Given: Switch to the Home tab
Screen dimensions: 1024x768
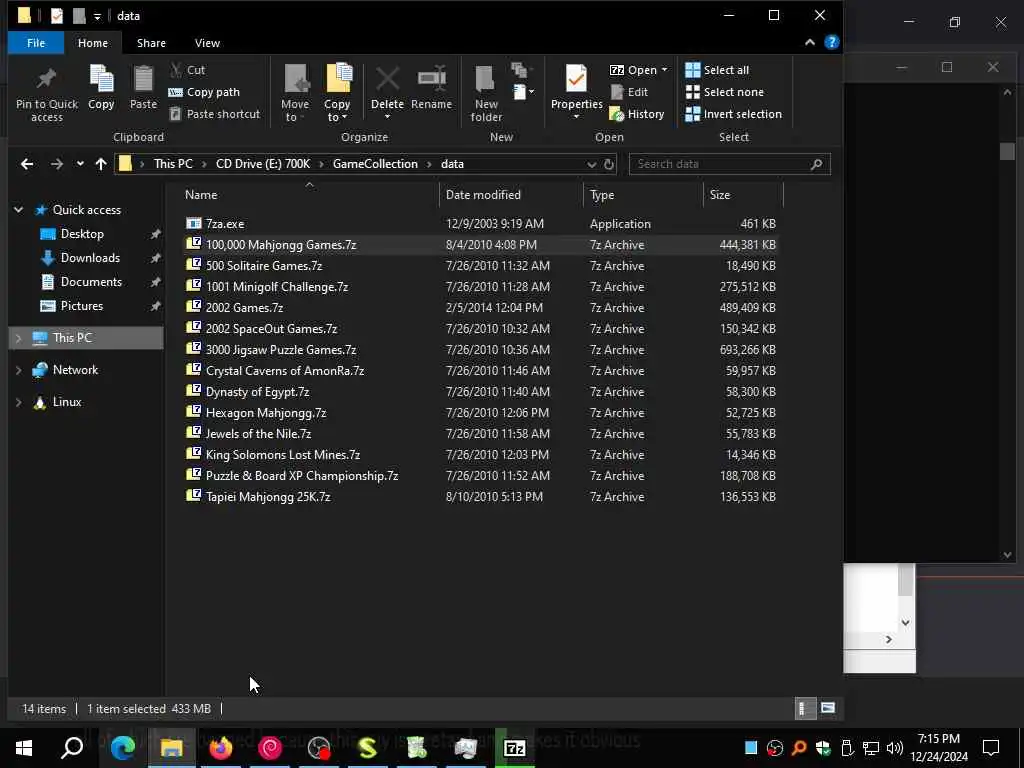Looking at the screenshot, I should click(x=93, y=43).
